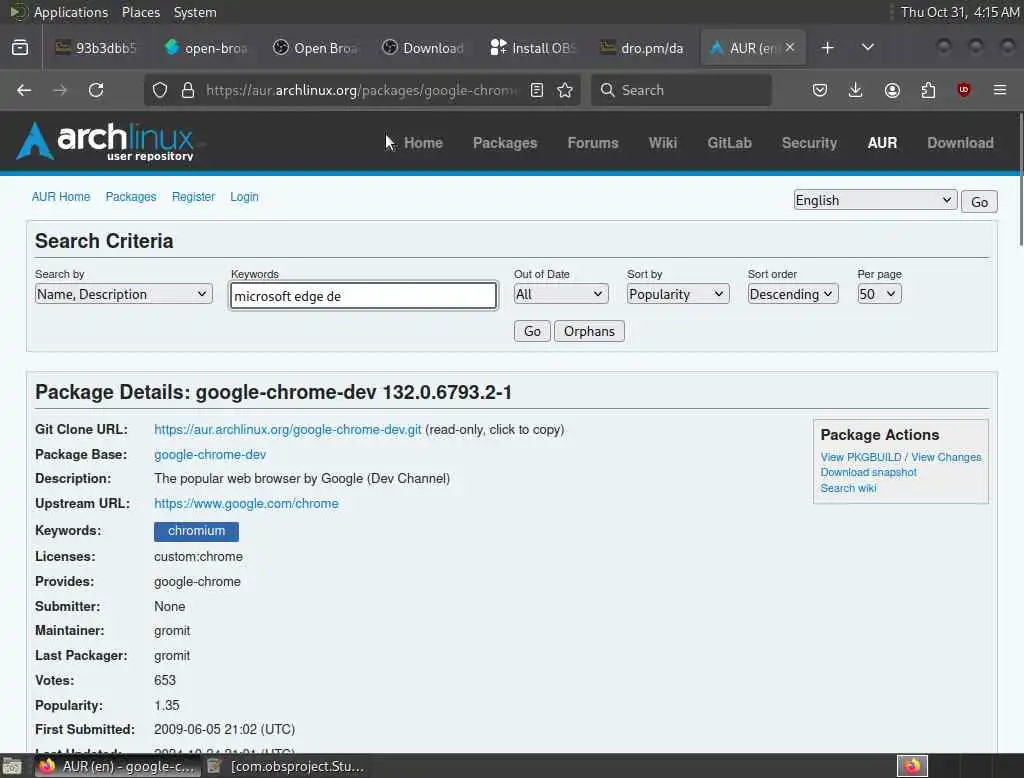Open the extensions puzzle icon
1024x778 pixels.
[x=928, y=90]
